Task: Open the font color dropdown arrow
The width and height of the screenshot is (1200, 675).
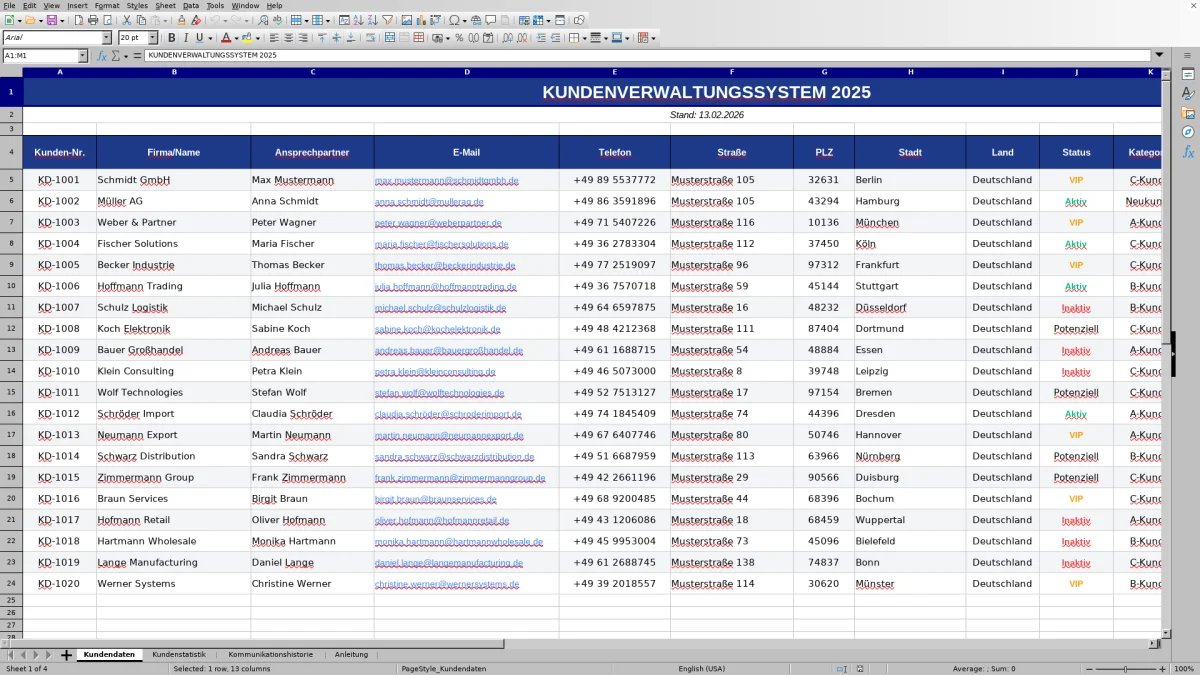Action: click(x=236, y=37)
